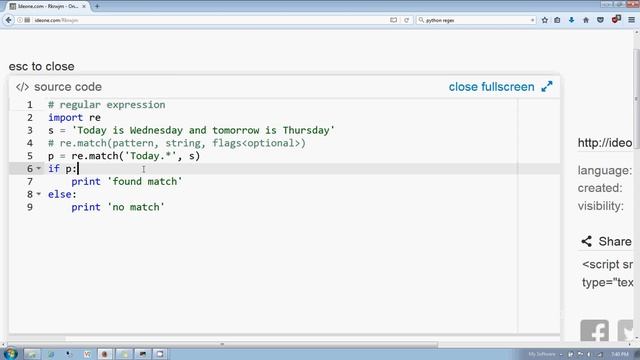
Task: Open the first taskbar application icon after the Start button
Action: [x=32, y=354]
